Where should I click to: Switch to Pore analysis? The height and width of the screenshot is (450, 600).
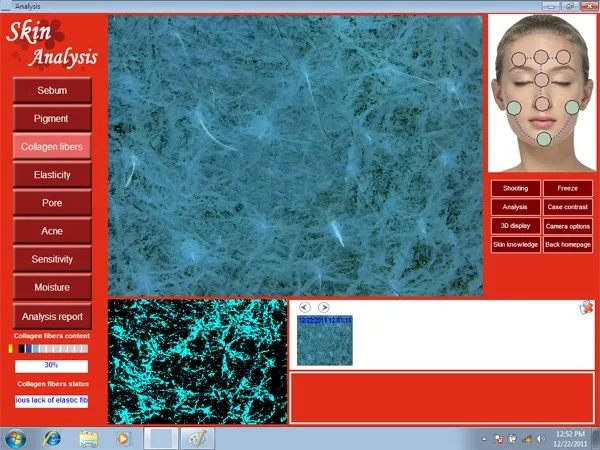pos(52,203)
